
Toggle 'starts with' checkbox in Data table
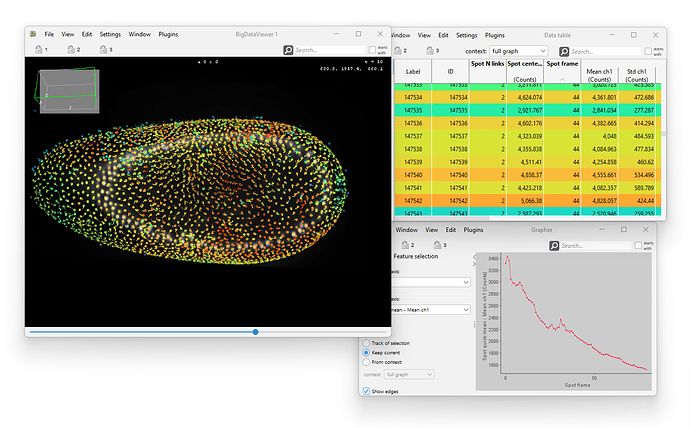click(648, 51)
